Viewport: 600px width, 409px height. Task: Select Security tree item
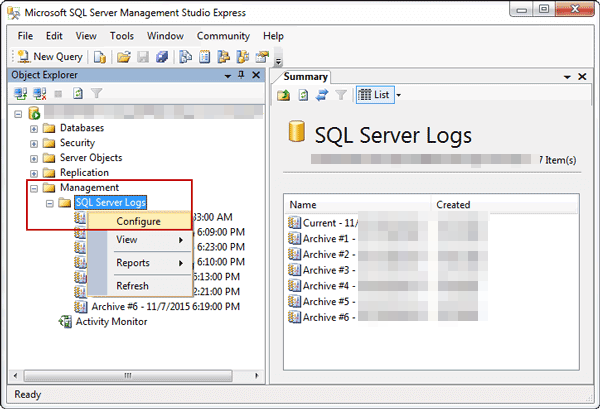tap(77, 143)
